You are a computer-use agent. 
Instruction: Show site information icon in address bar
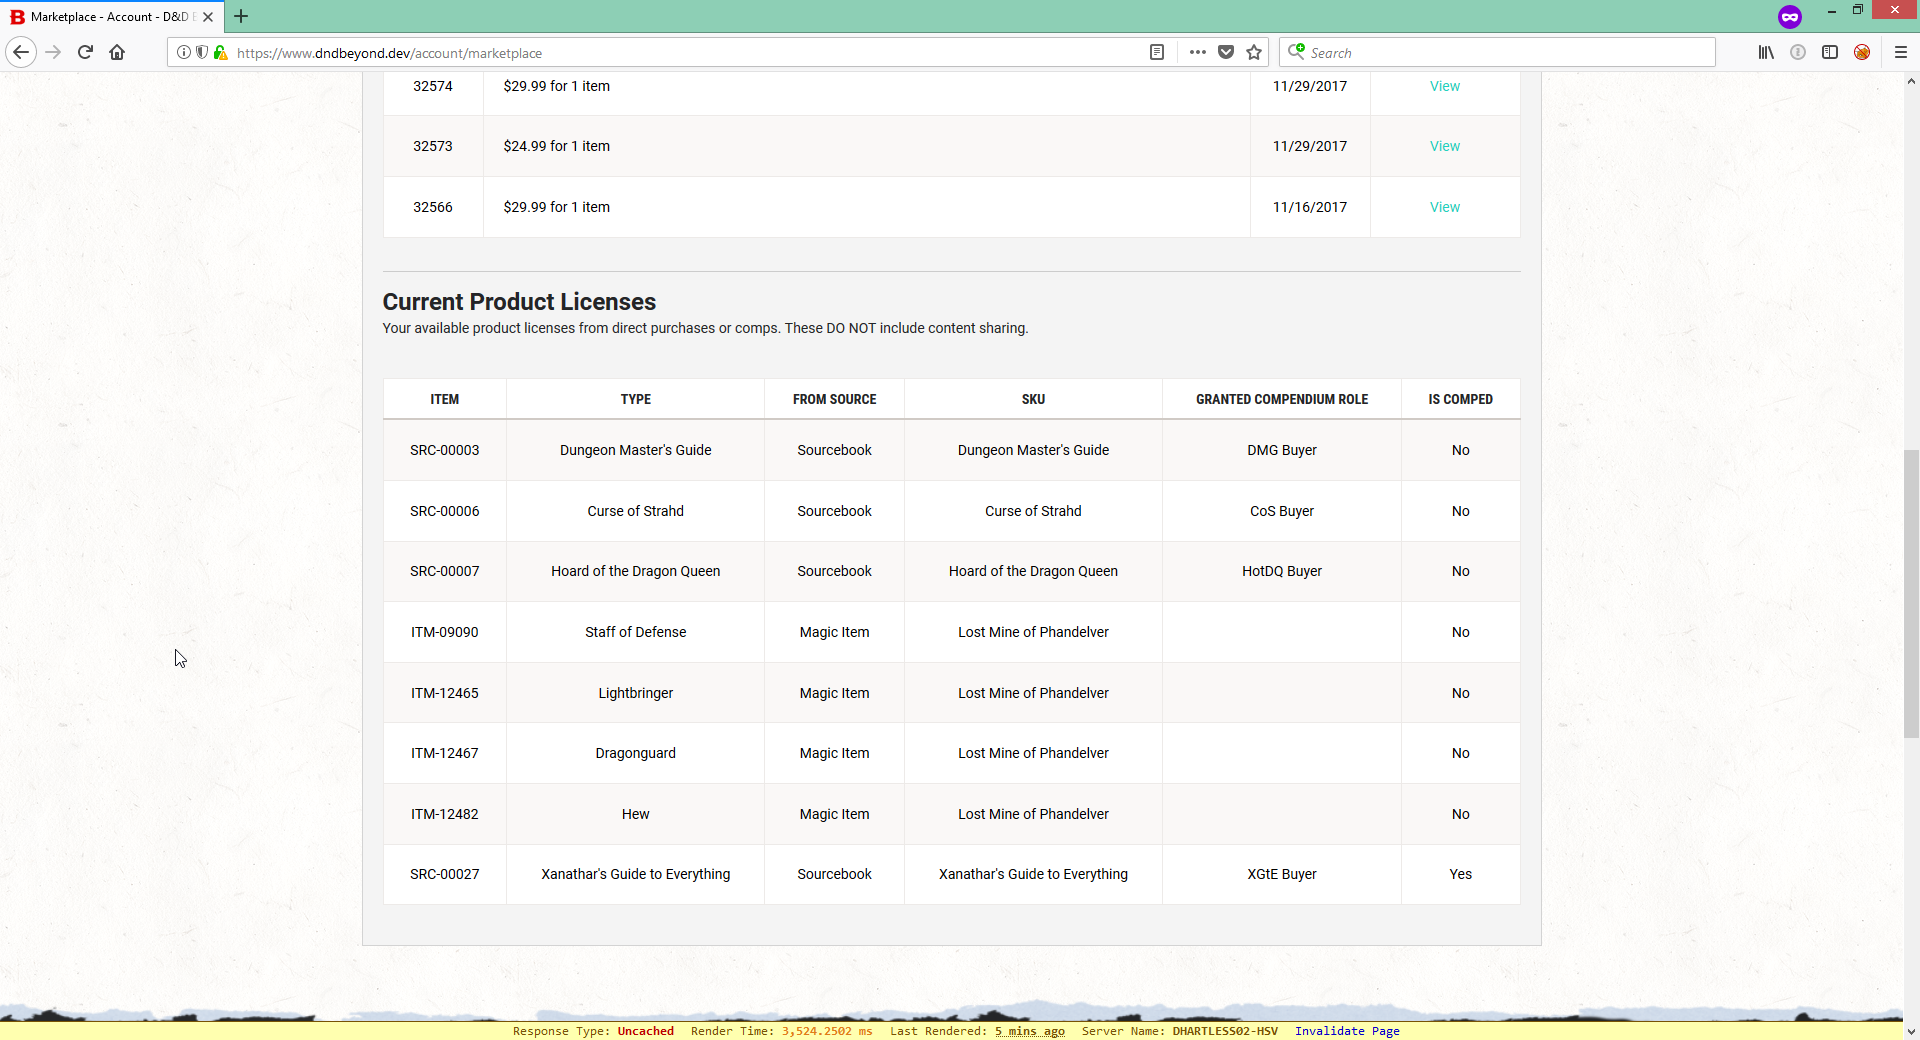click(x=183, y=53)
